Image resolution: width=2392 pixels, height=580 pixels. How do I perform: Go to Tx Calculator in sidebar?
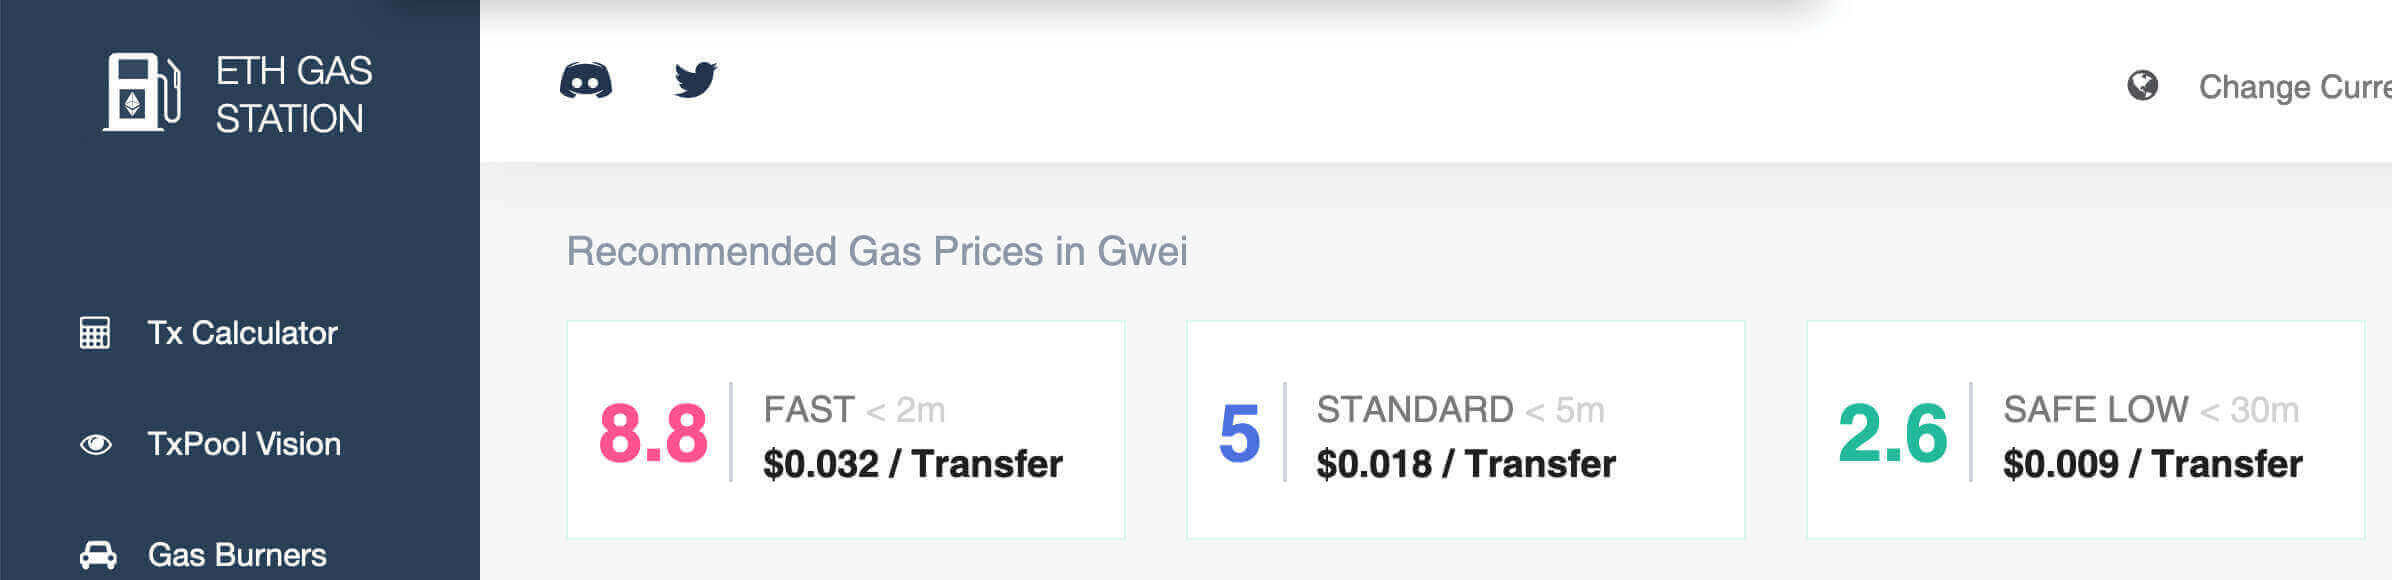click(242, 333)
